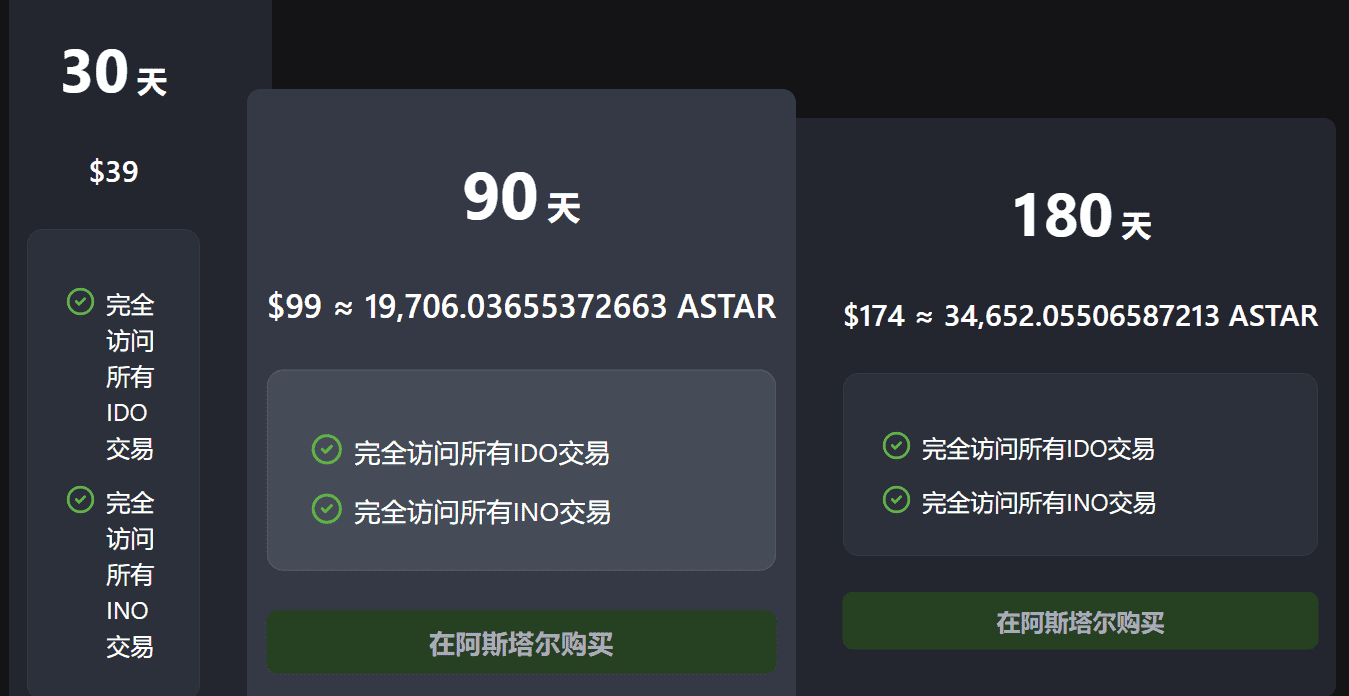Select the 180 天 plan heading
This screenshot has width=1349, height=696.
coord(1081,216)
